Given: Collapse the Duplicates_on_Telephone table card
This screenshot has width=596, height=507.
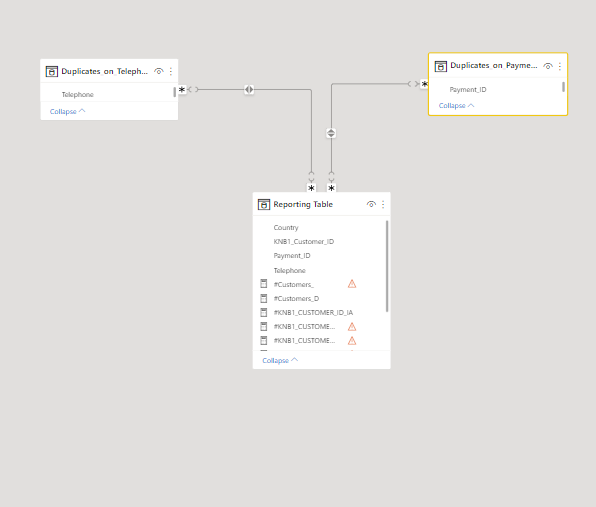Looking at the screenshot, I should point(67,111).
